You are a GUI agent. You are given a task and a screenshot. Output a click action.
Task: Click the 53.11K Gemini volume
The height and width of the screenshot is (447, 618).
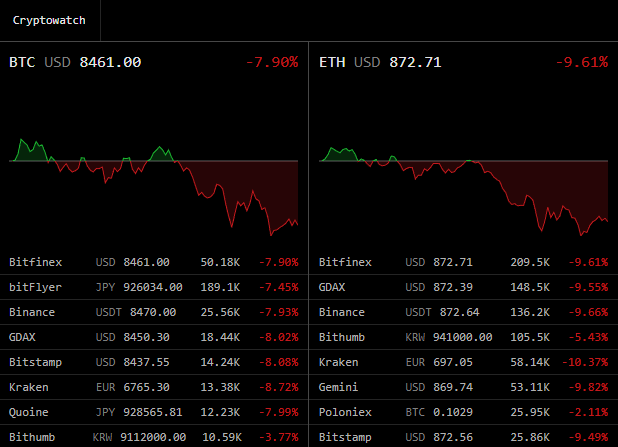coord(530,387)
